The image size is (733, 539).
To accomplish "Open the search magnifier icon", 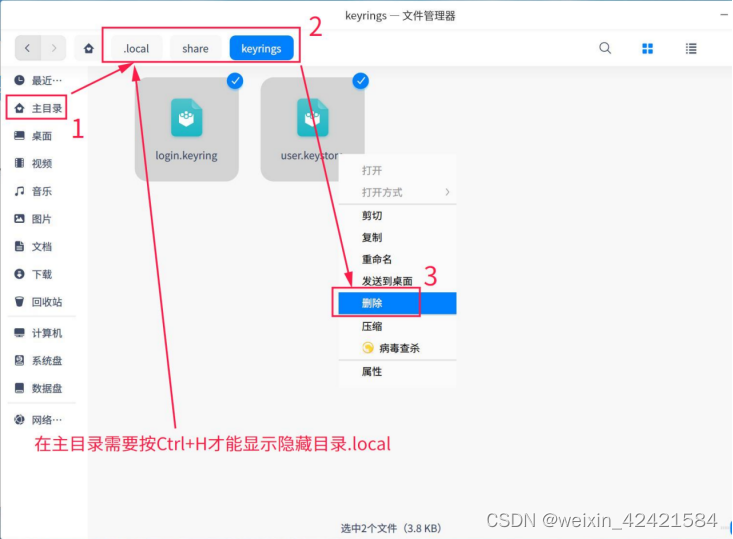I will pyautogui.click(x=605, y=48).
